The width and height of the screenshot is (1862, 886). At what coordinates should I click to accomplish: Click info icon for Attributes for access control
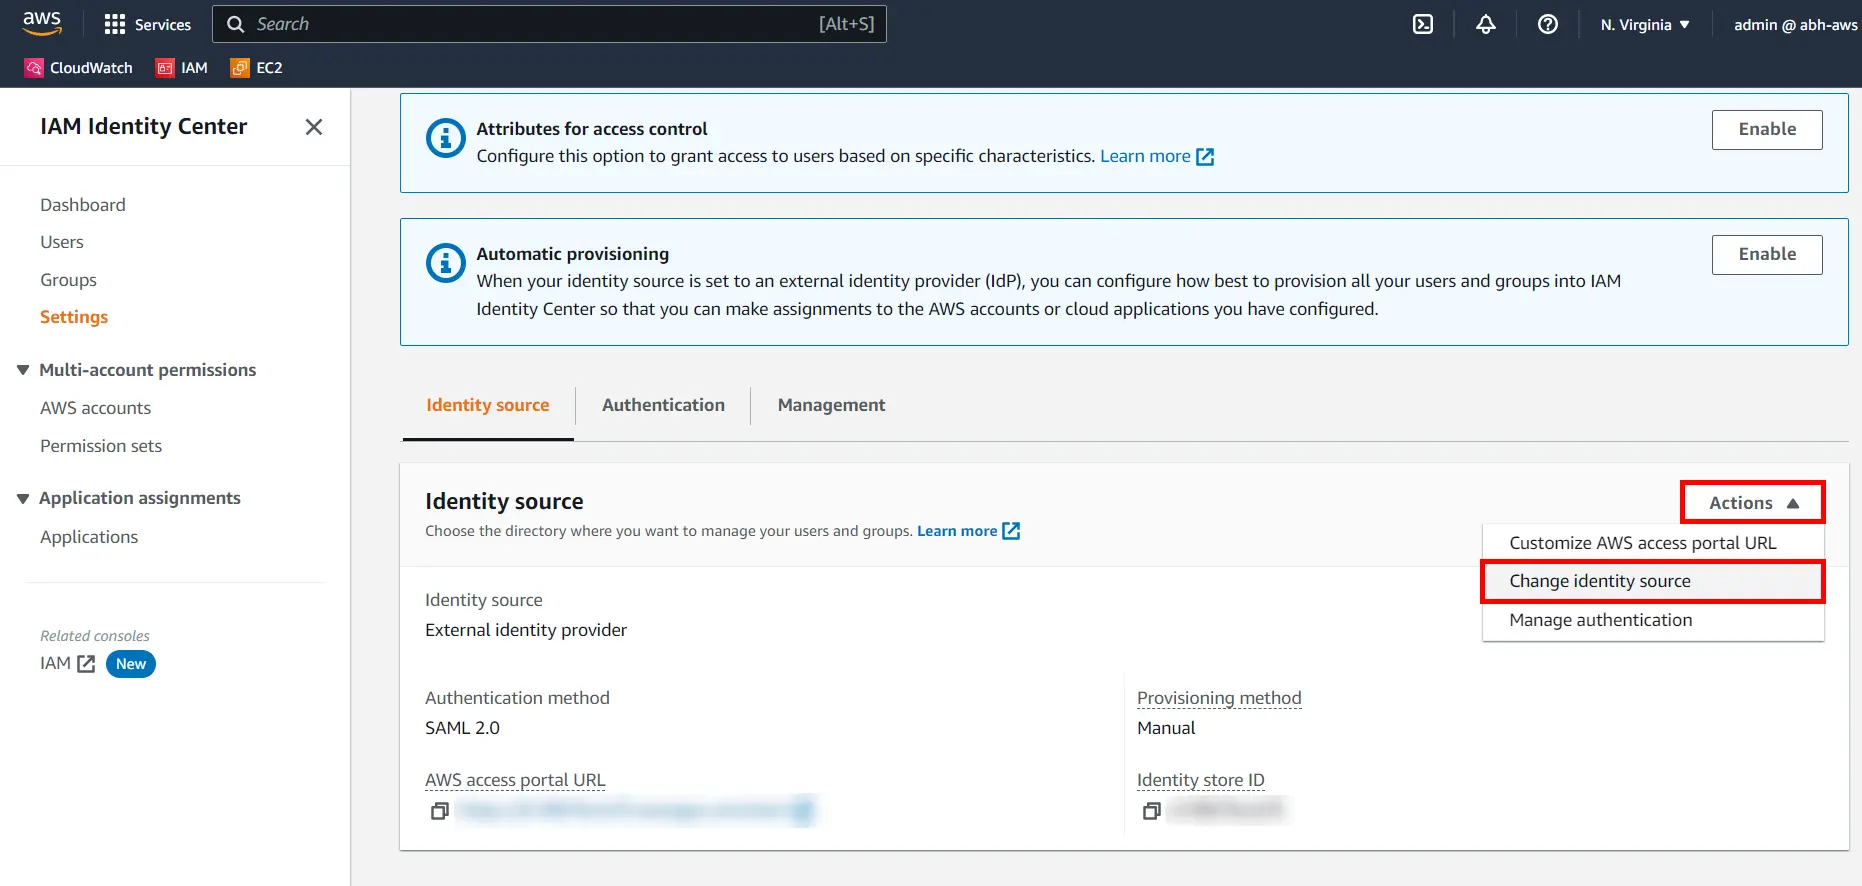(446, 138)
